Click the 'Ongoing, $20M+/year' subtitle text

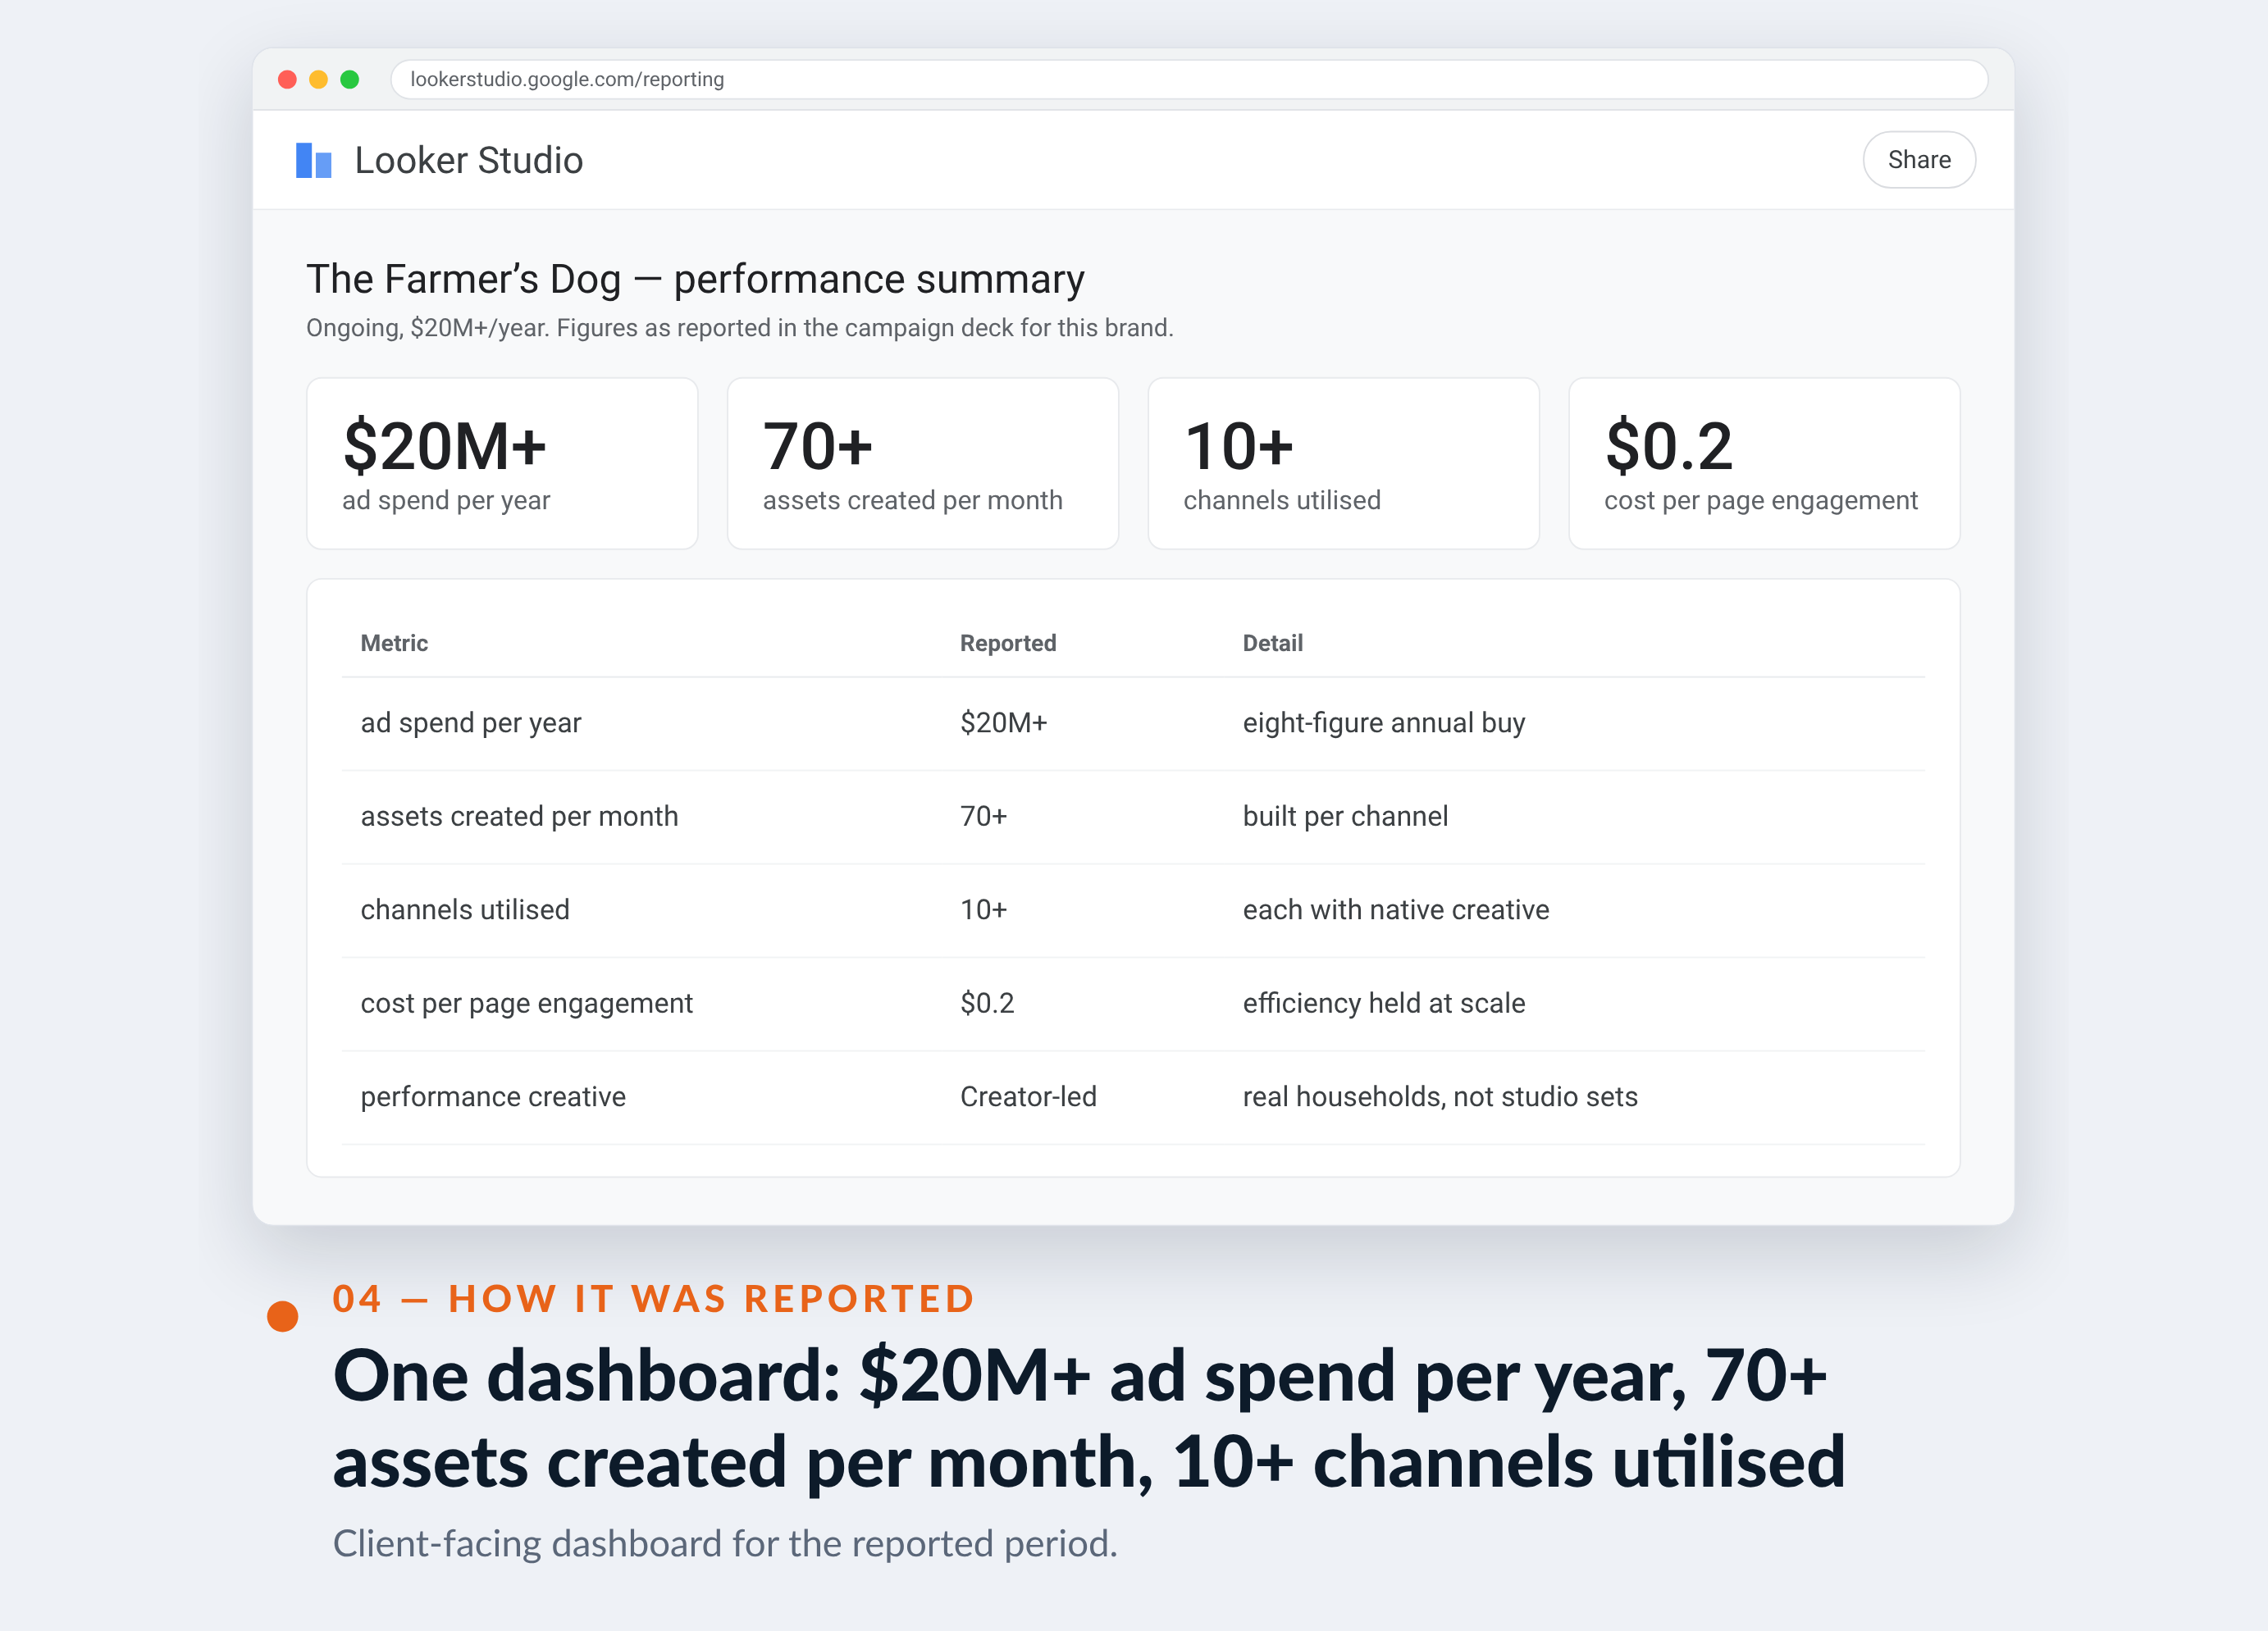click(x=739, y=328)
